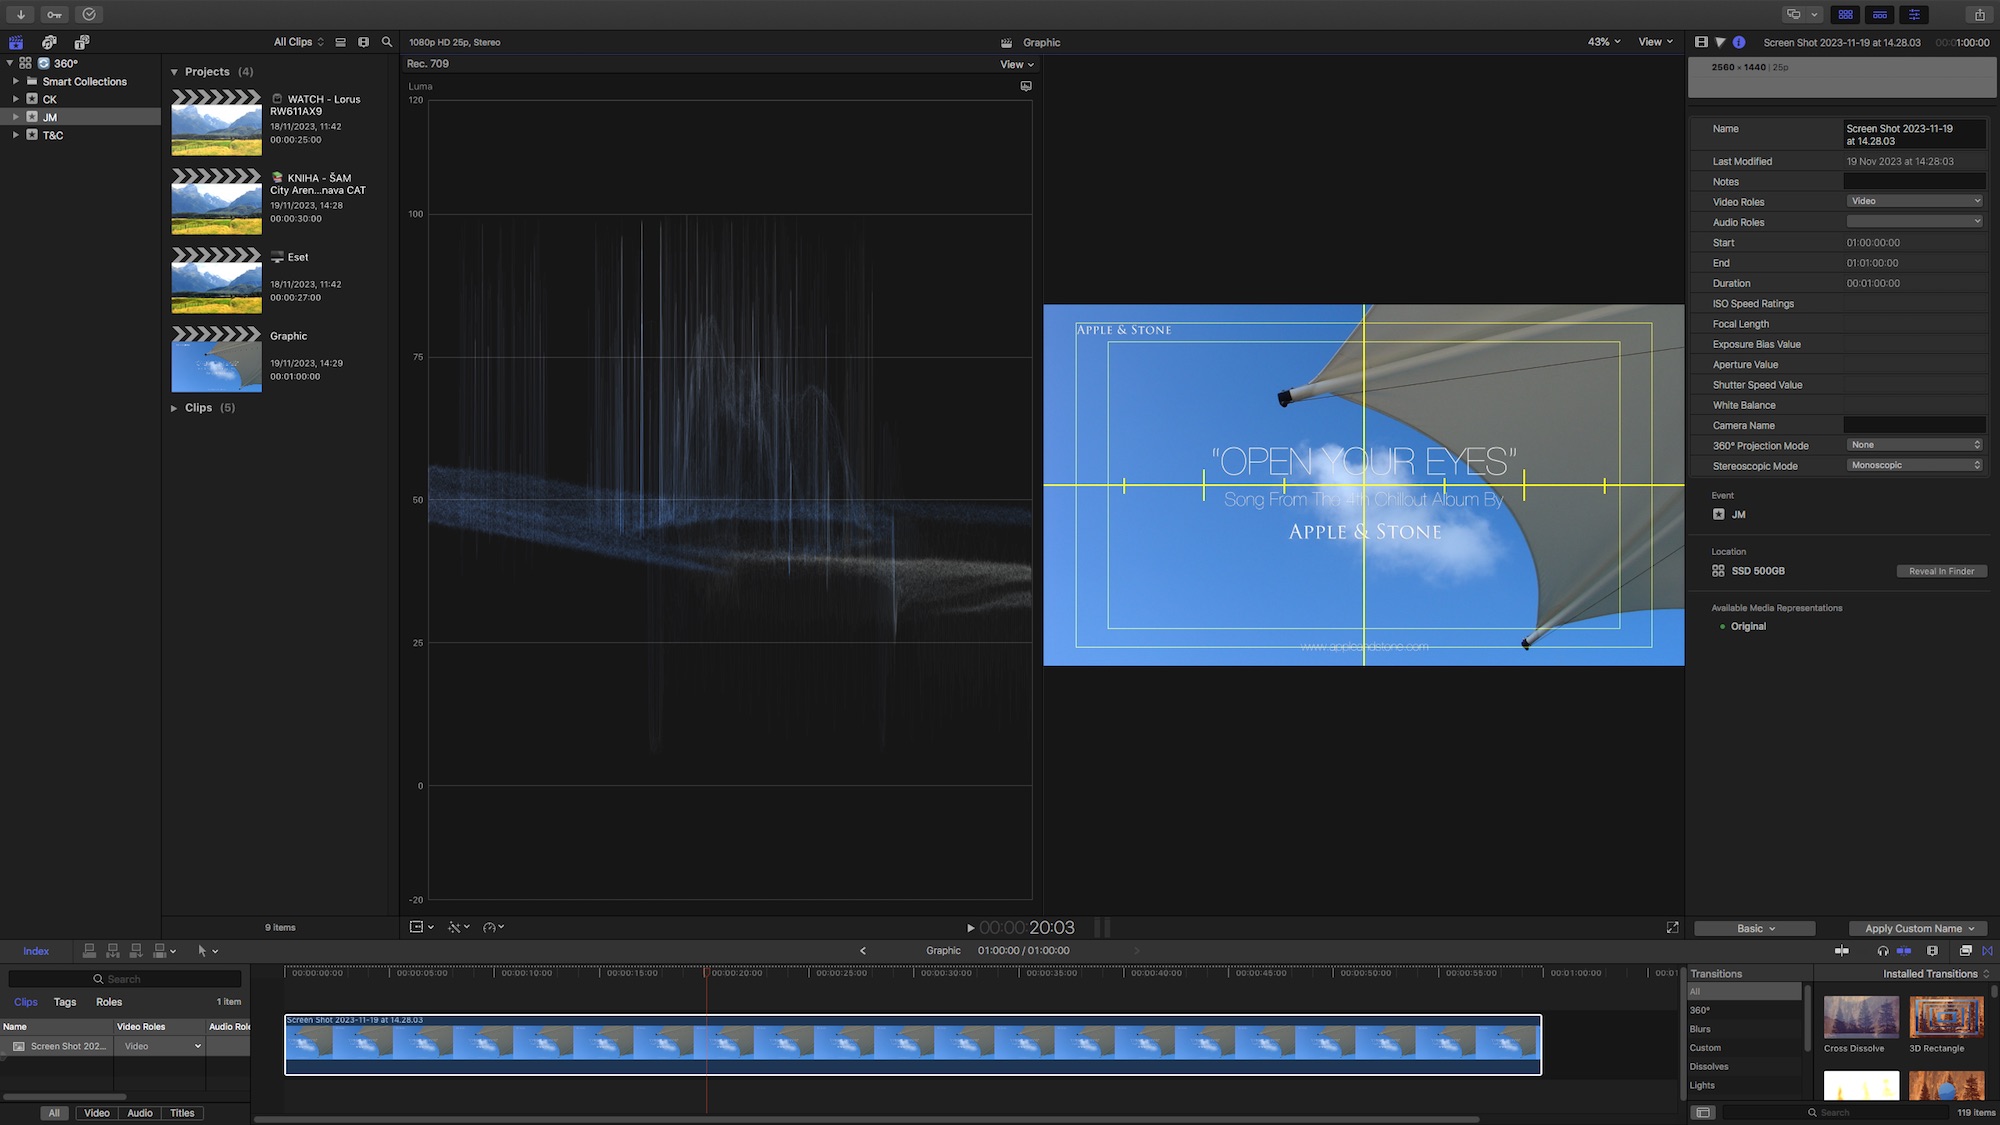The height and width of the screenshot is (1125, 2000).
Task: Expand the Smart Collections folder
Action: click(16, 81)
